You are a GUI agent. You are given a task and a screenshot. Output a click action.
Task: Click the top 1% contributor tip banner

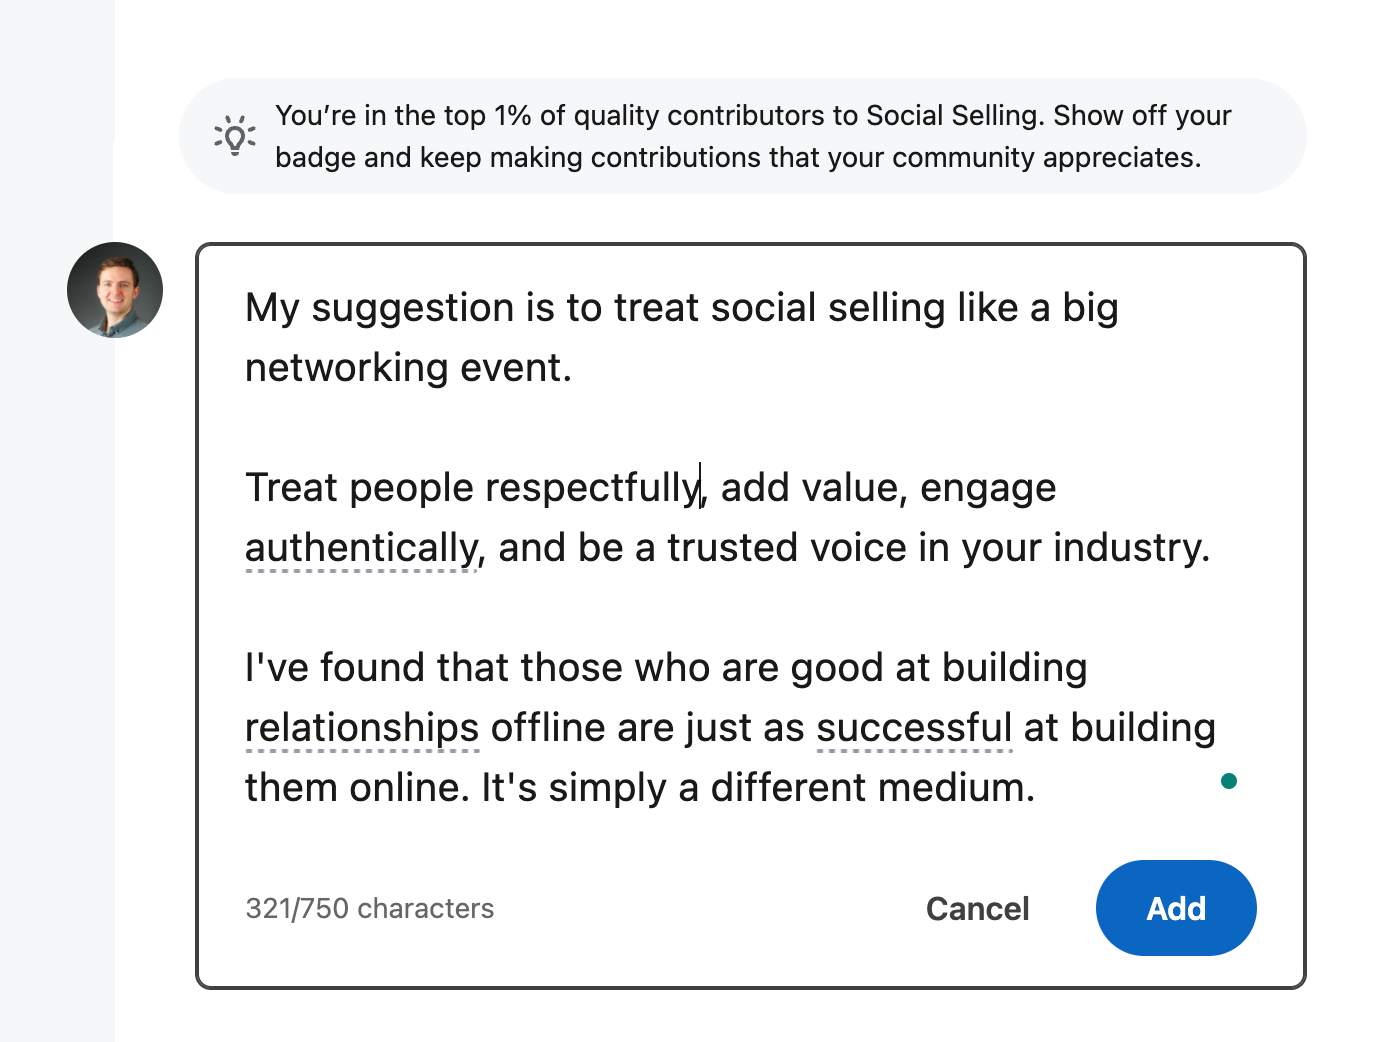[743, 136]
